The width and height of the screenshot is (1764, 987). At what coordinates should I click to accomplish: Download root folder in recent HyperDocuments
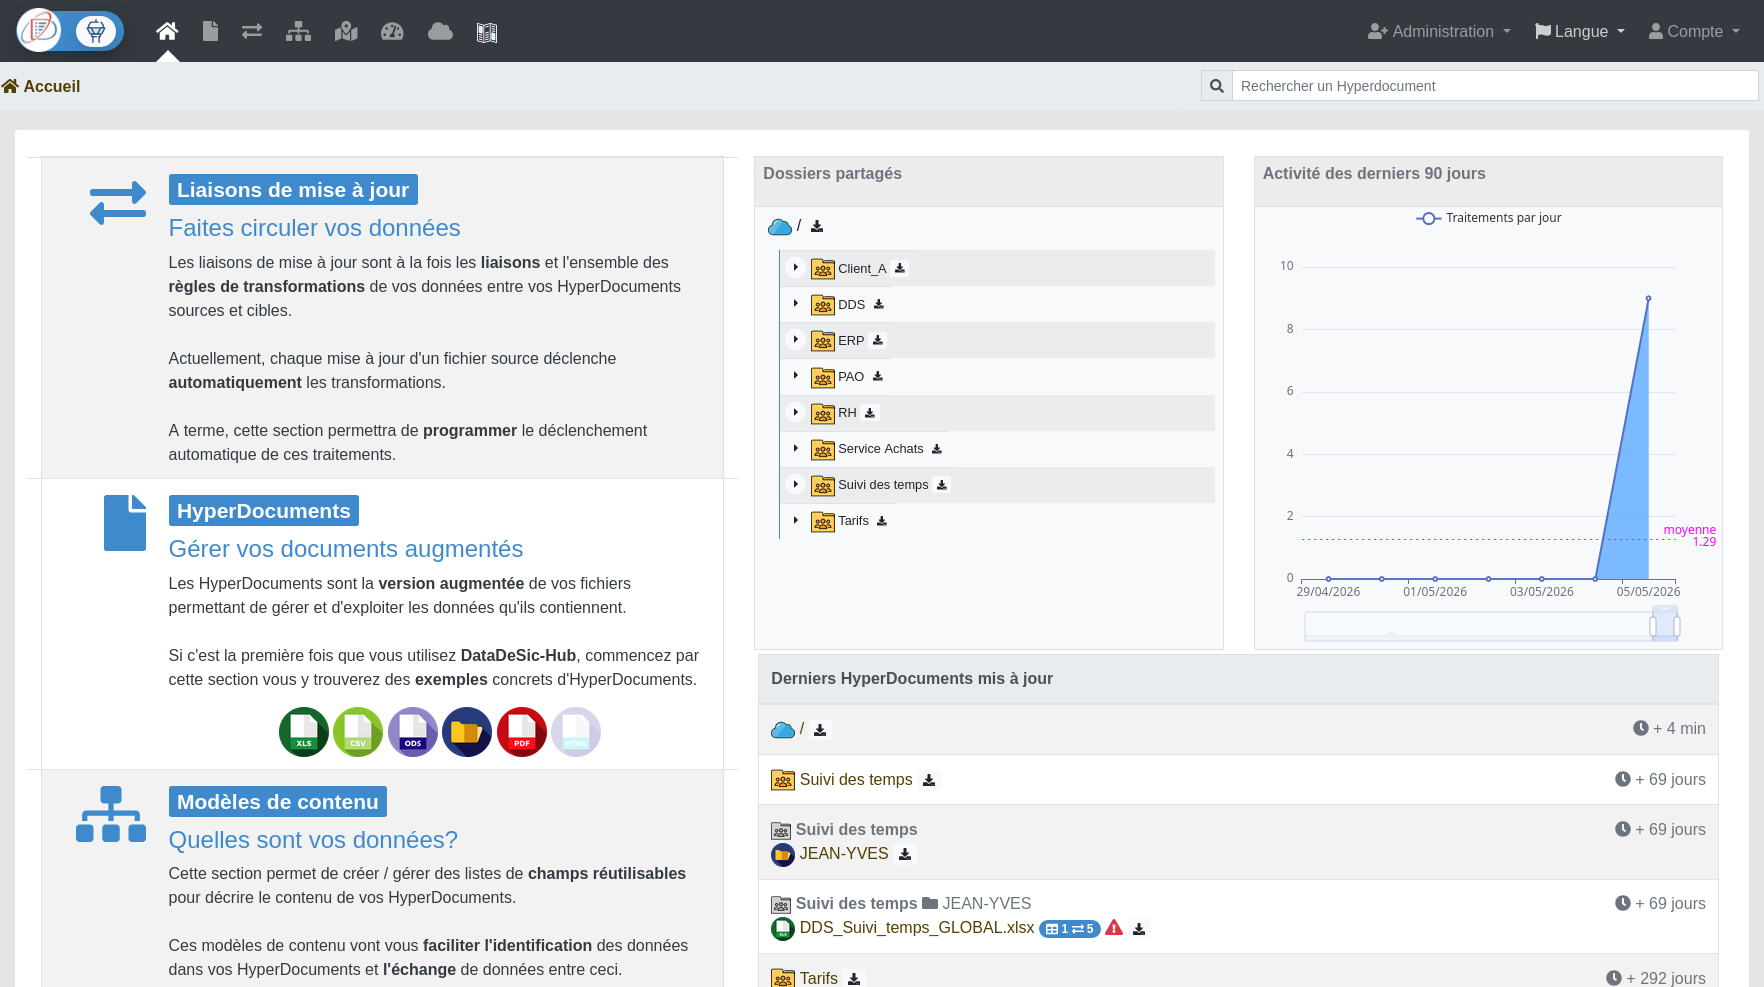point(820,730)
